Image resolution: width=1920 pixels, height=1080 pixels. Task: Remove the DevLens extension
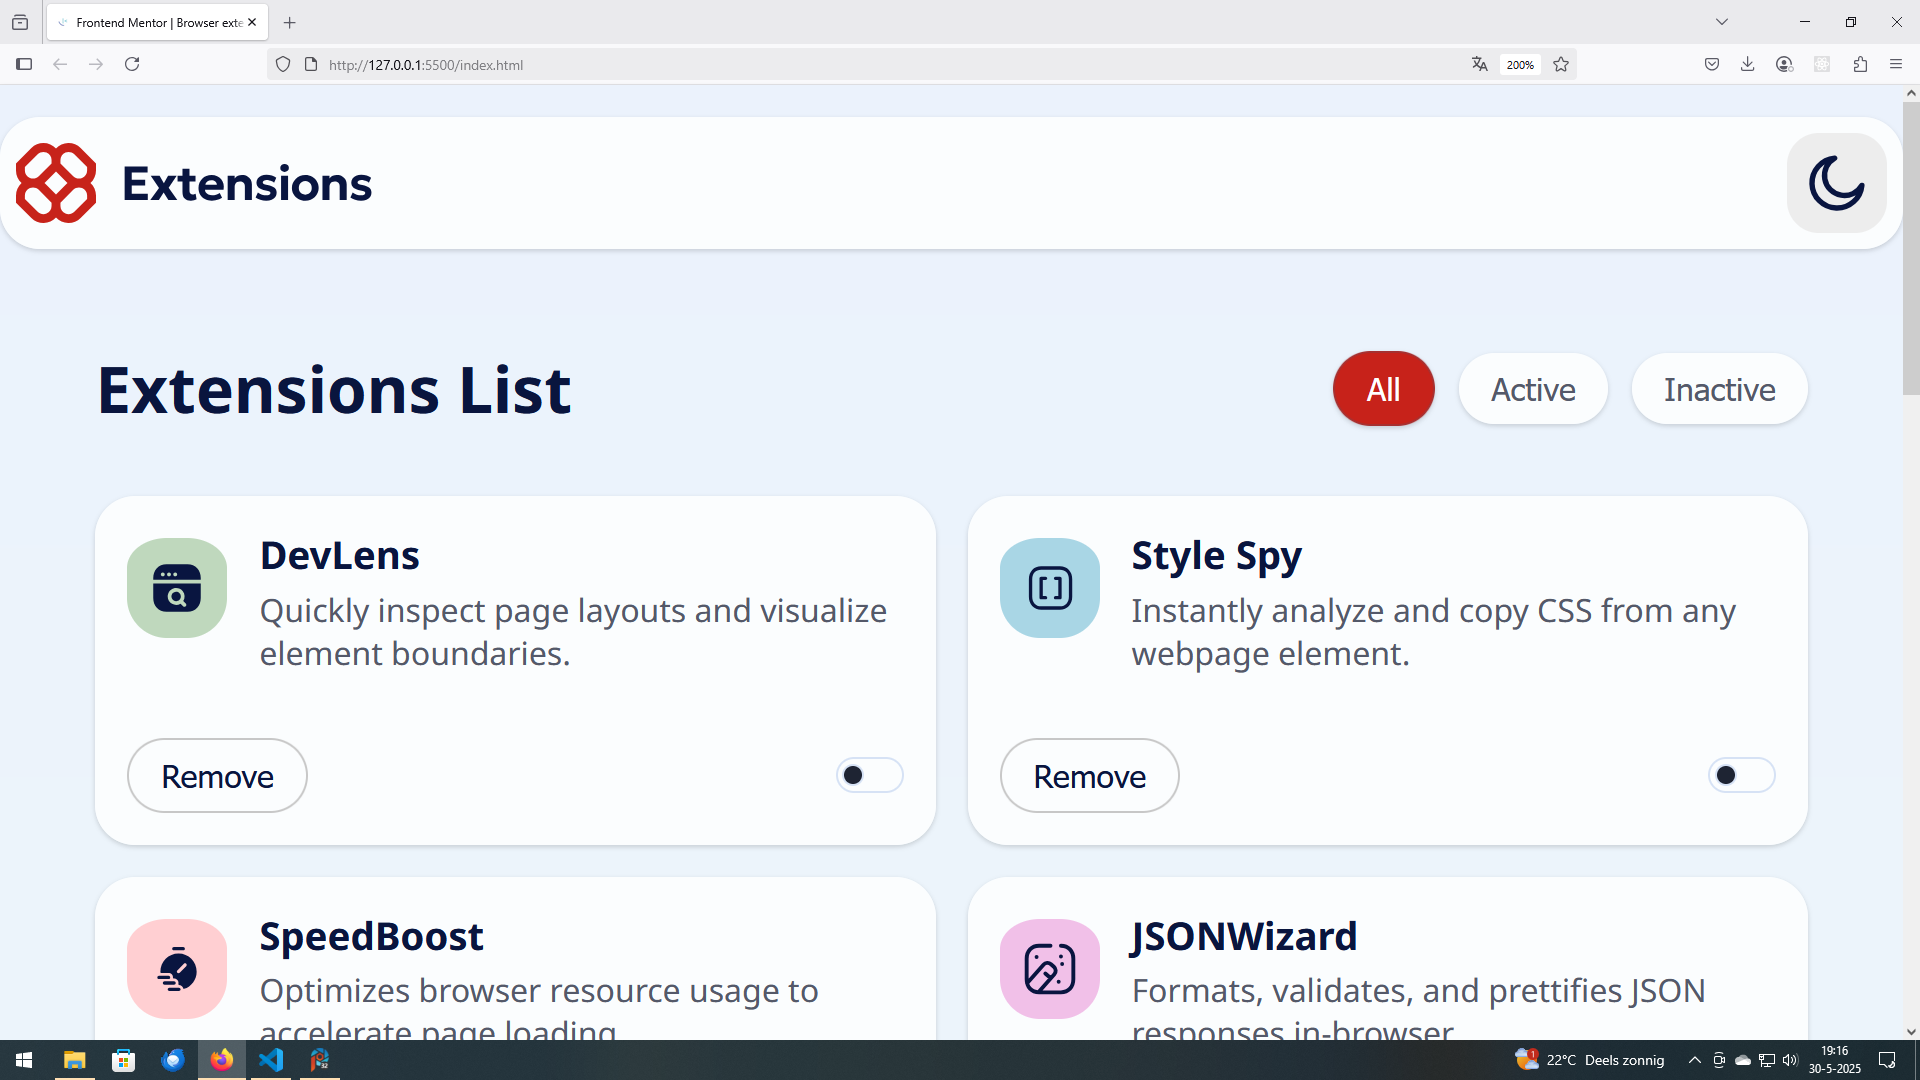pyautogui.click(x=217, y=776)
